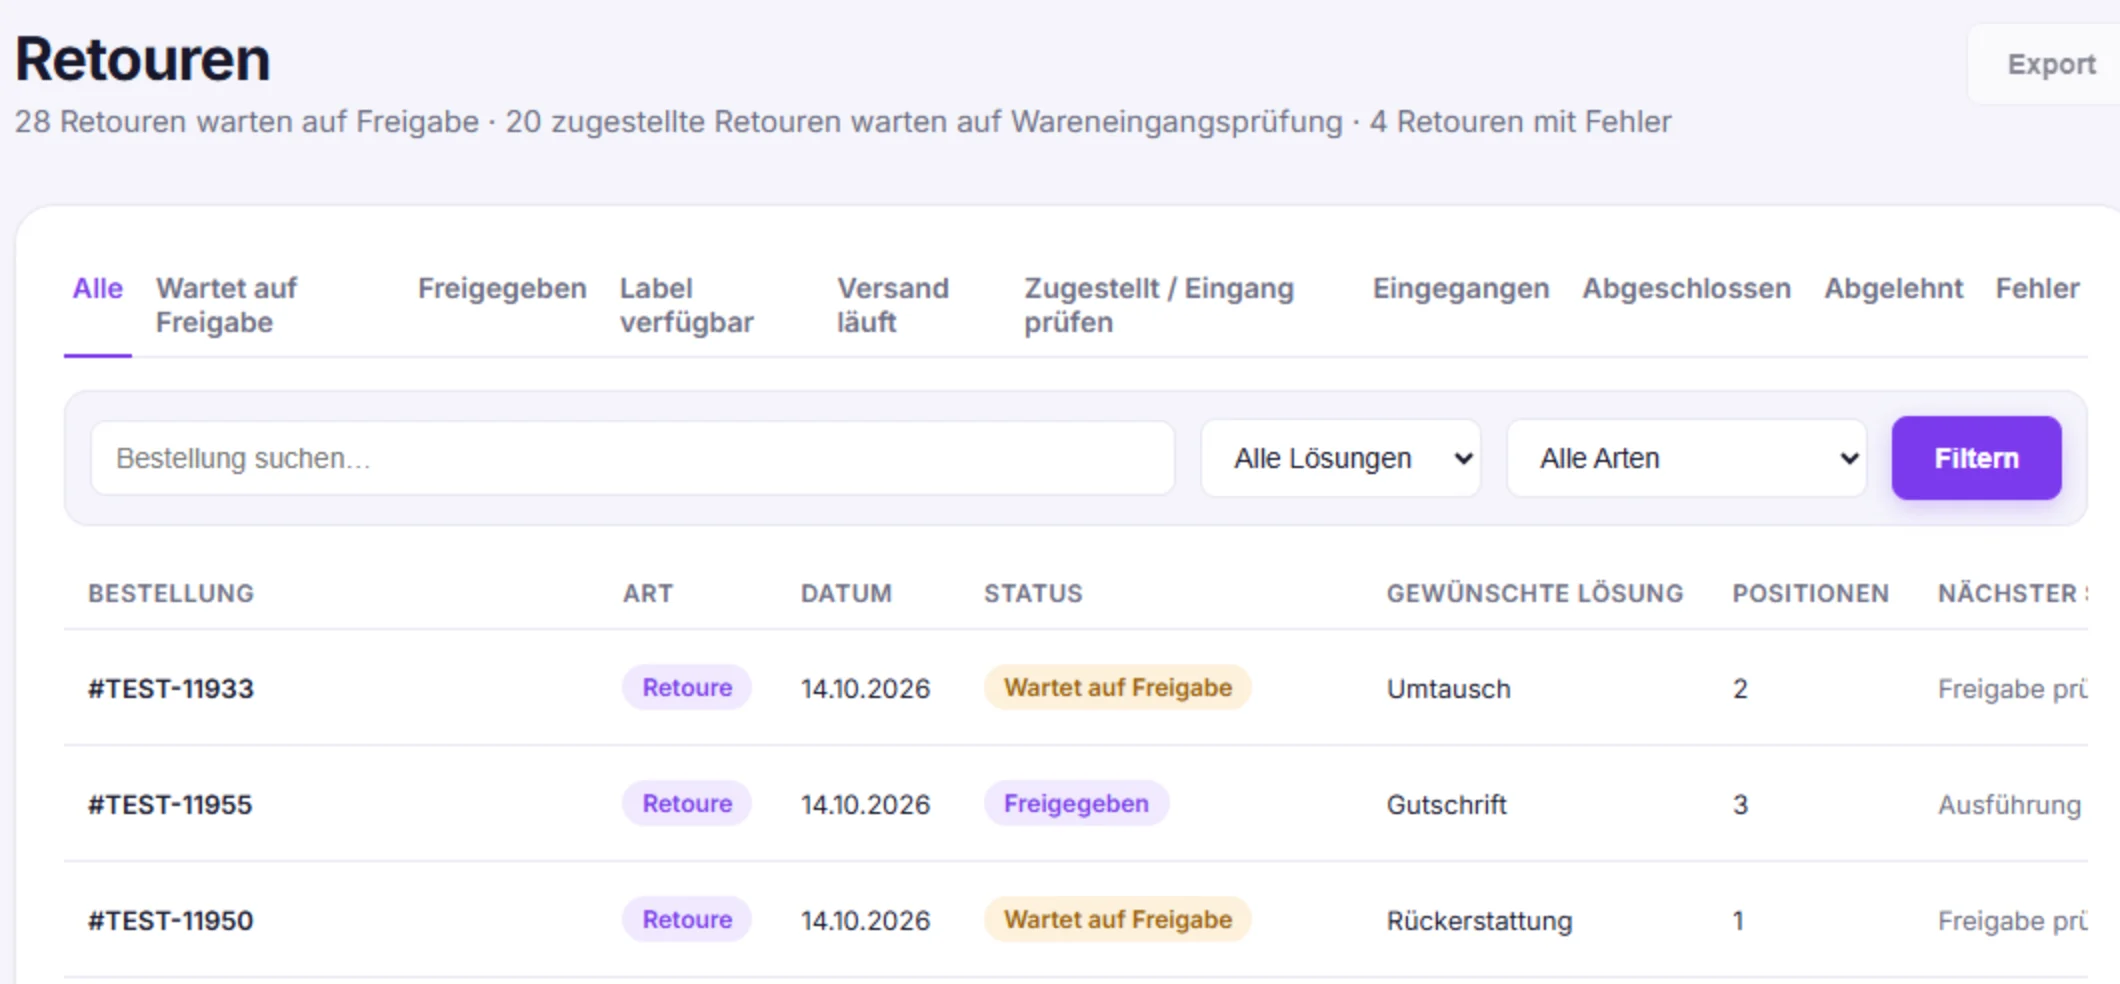
Task: Click Wartet auf Freigabe status of #TEST-11950
Action: (x=1118, y=920)
